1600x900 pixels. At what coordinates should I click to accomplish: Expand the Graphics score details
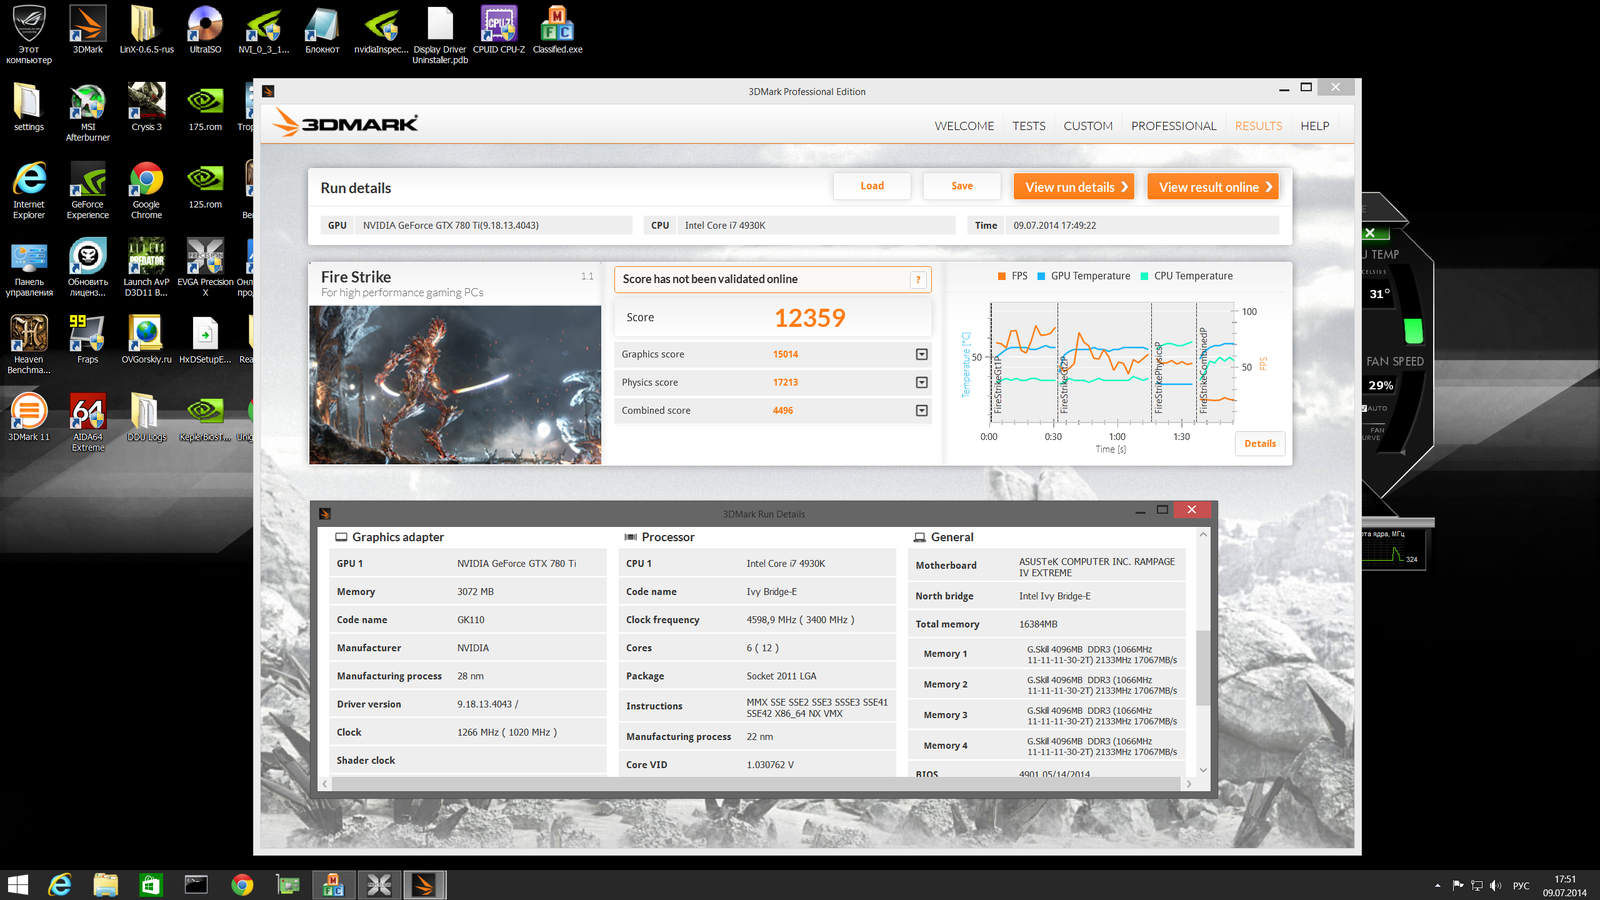tap(922, 354)
